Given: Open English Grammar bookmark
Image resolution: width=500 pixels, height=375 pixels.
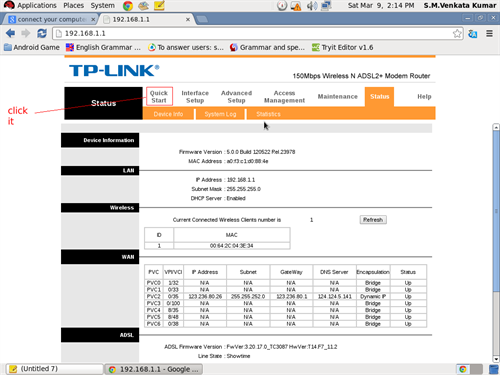Looking at the screenshot, I should (x=103, y=47).
